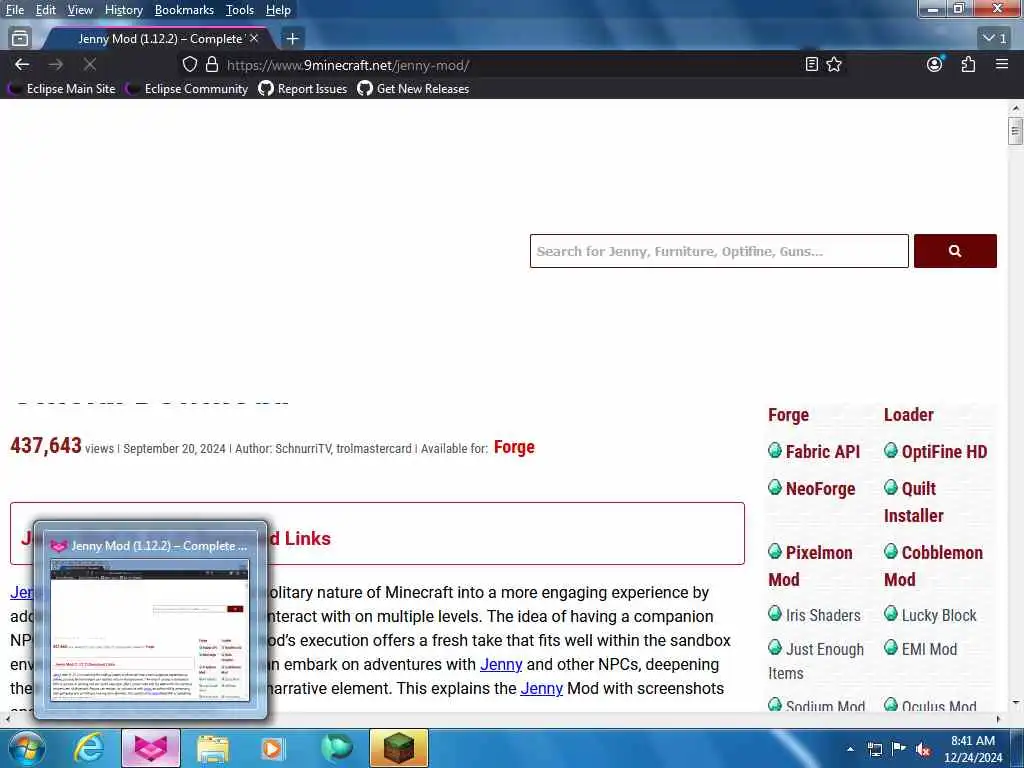The image size is (1024, 768).
Task: Open the clock showing 8:41 AM
Action: coord(973,749)
